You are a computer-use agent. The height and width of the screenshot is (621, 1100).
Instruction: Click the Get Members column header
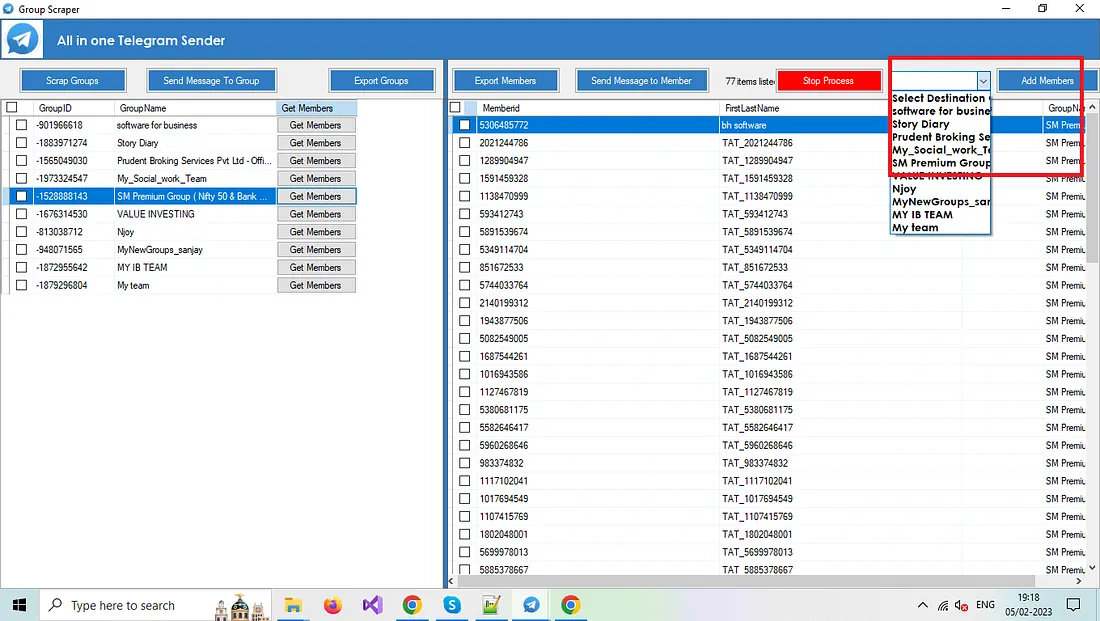317,108
